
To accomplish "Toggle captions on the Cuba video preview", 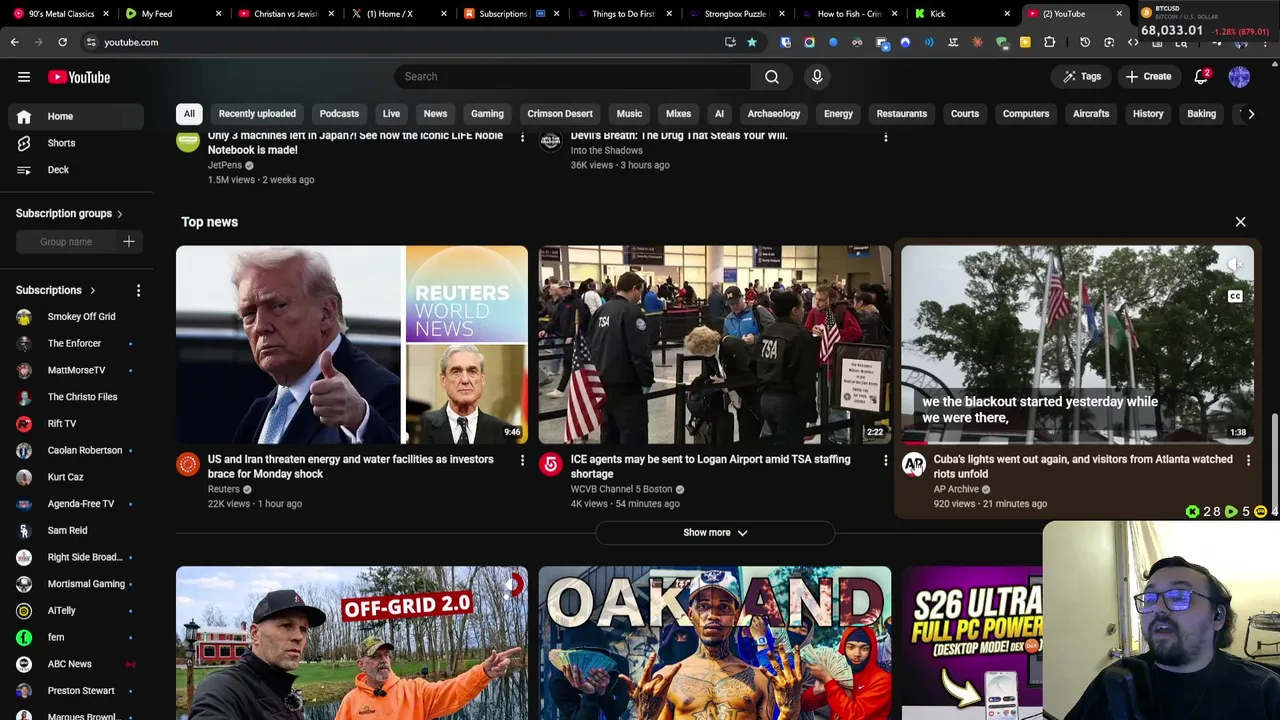I will click(1235, 296).
